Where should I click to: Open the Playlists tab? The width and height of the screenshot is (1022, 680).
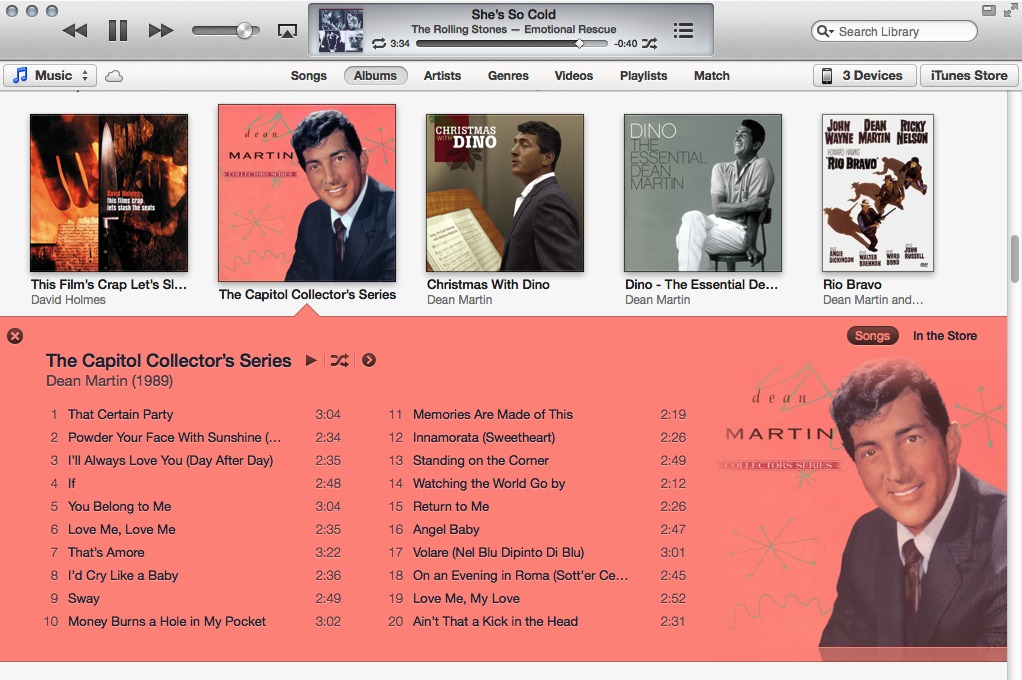tap(643, 76)
